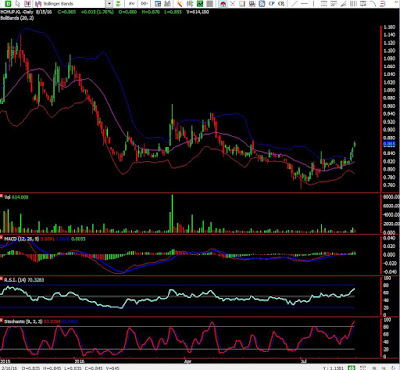This screenshot has height=370, width=400.
Task: Click the Jul date label on time axis
Action: pos(303,361)
